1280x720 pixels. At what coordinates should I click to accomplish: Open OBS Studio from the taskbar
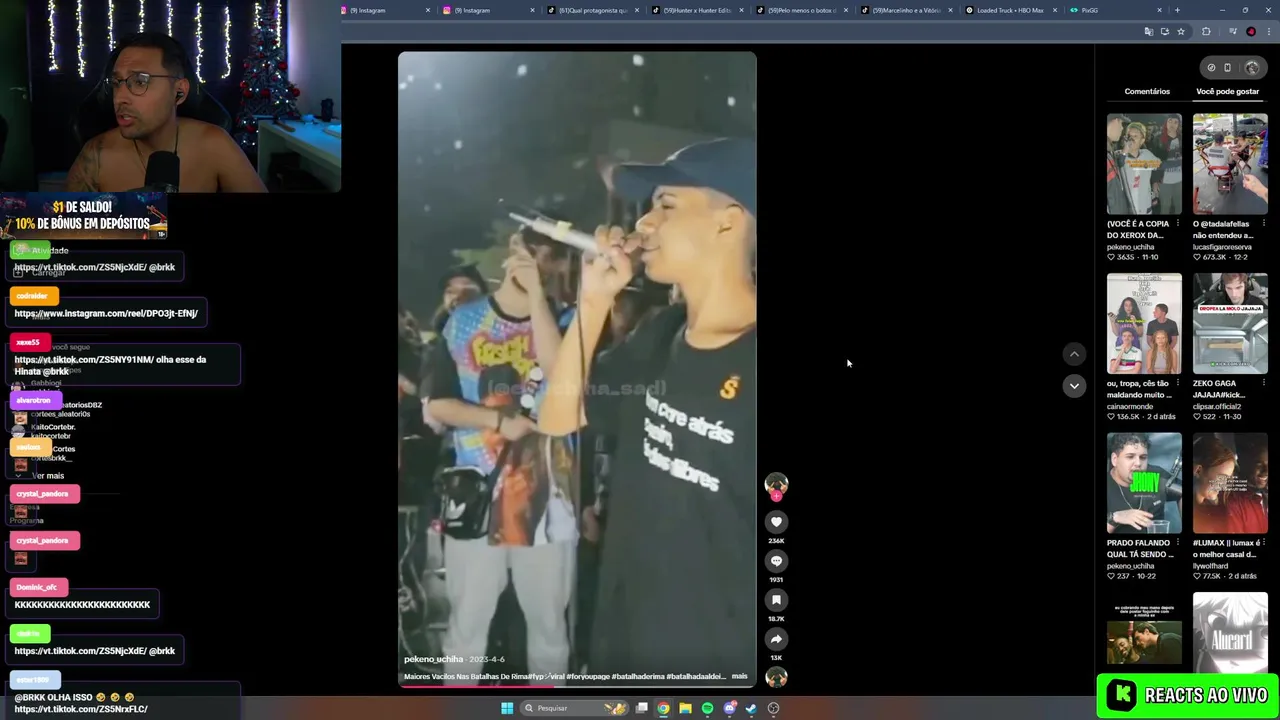773,708
